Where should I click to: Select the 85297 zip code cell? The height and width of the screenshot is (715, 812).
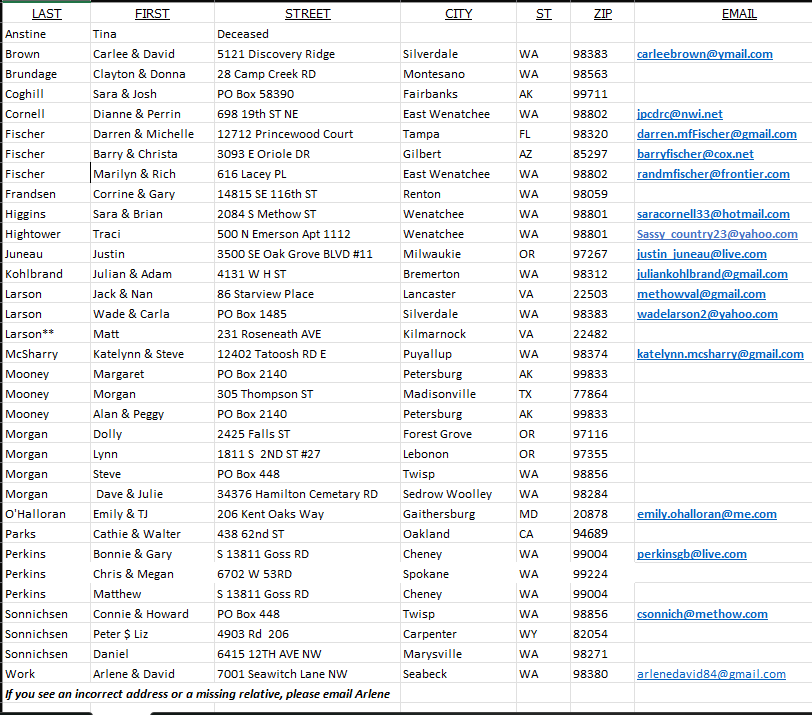[x=602, y=154]
